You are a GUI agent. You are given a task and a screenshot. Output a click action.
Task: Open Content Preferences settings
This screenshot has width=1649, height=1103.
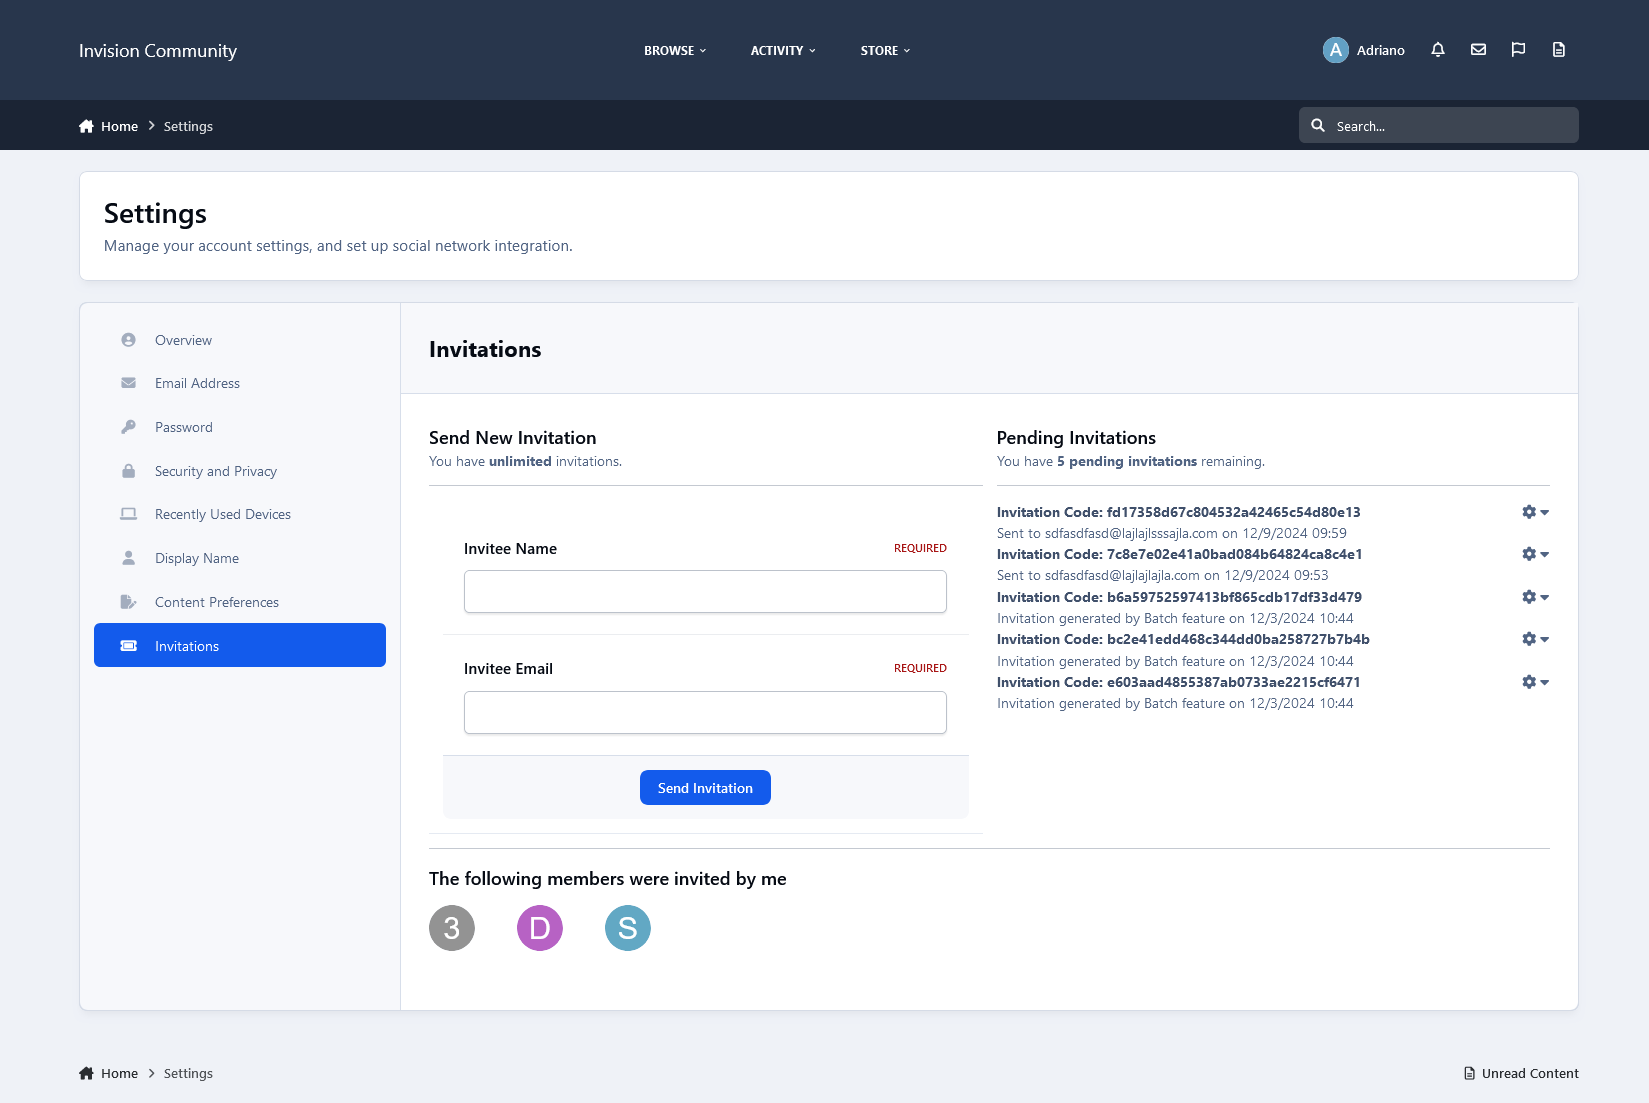(x=216, y=601)
